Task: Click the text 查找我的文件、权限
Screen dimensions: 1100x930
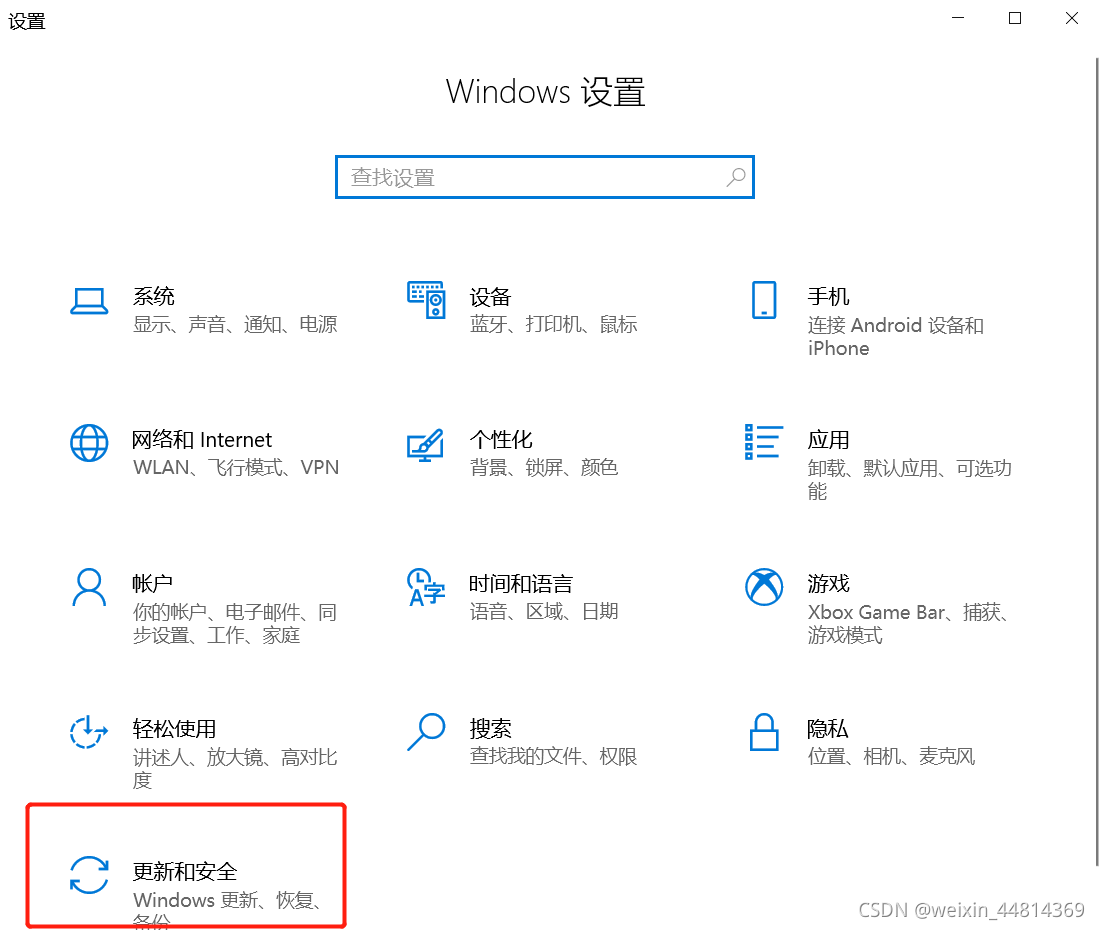Action: [x=554, y=756]
